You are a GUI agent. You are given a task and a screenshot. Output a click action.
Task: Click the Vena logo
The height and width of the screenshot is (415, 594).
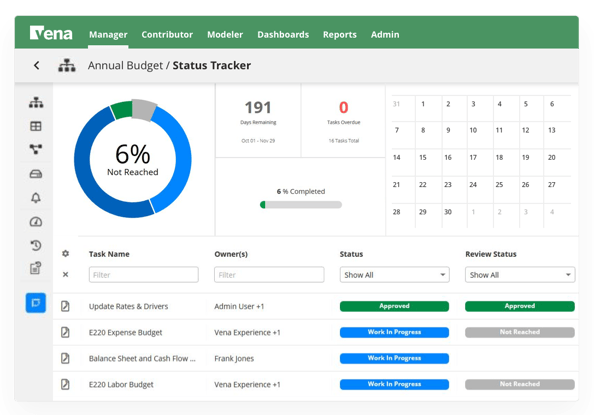[51, 33]
